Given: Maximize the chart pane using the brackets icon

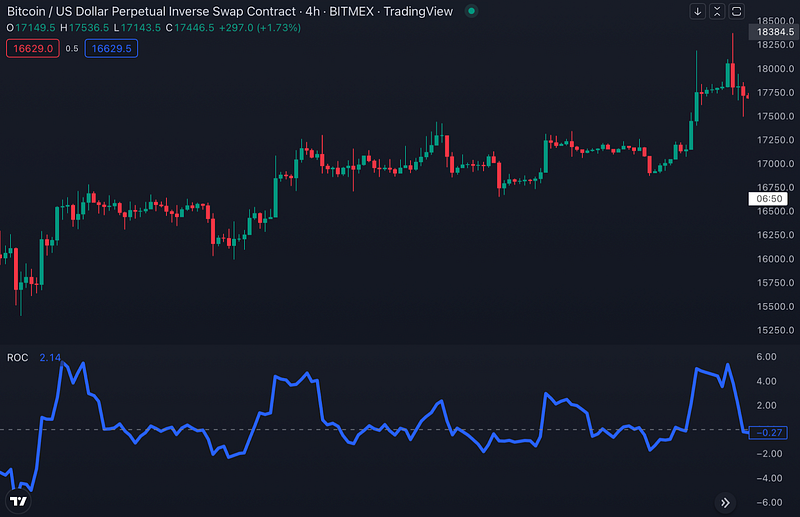Looking at the screenshot, I should pos(736,11).
